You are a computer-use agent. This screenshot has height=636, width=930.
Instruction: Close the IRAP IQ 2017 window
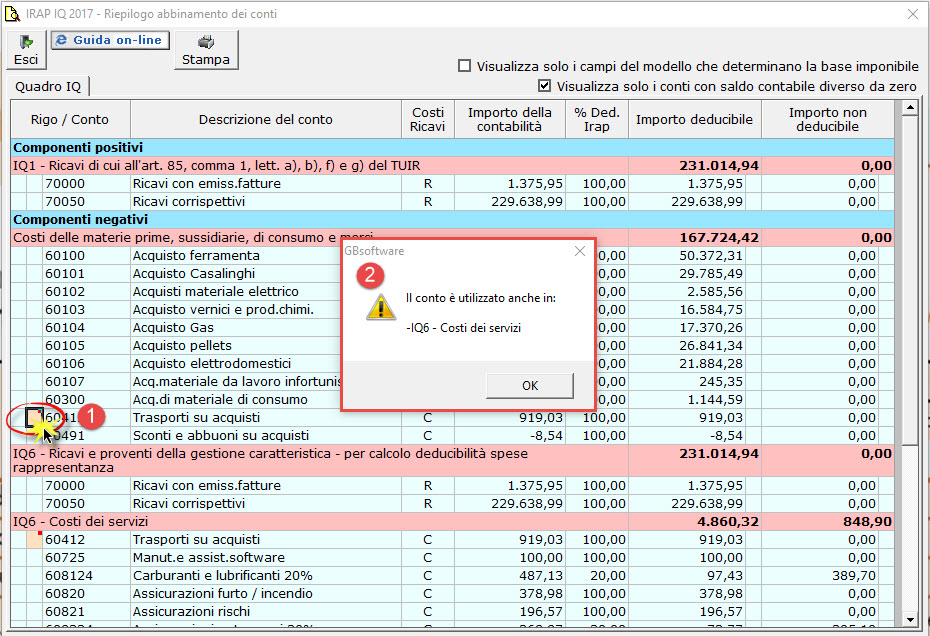[913, 14]
